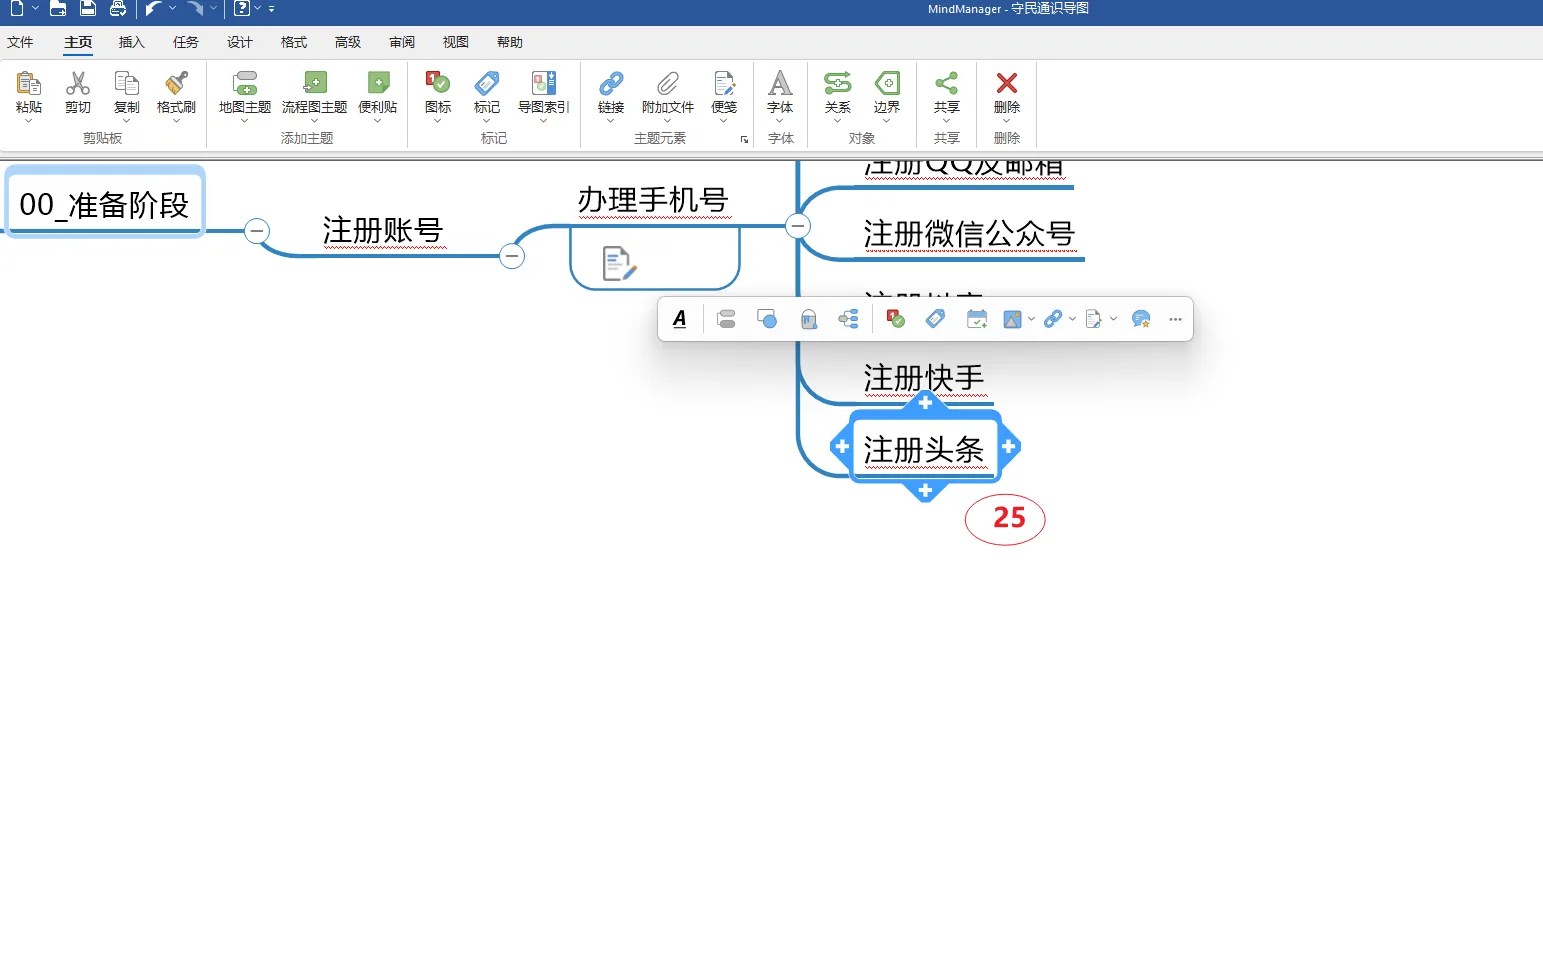Viewport: 1543px width, 969px height.
Task: Open image dropdown arrow in floating toolbar
Action: click(1031, 319)
